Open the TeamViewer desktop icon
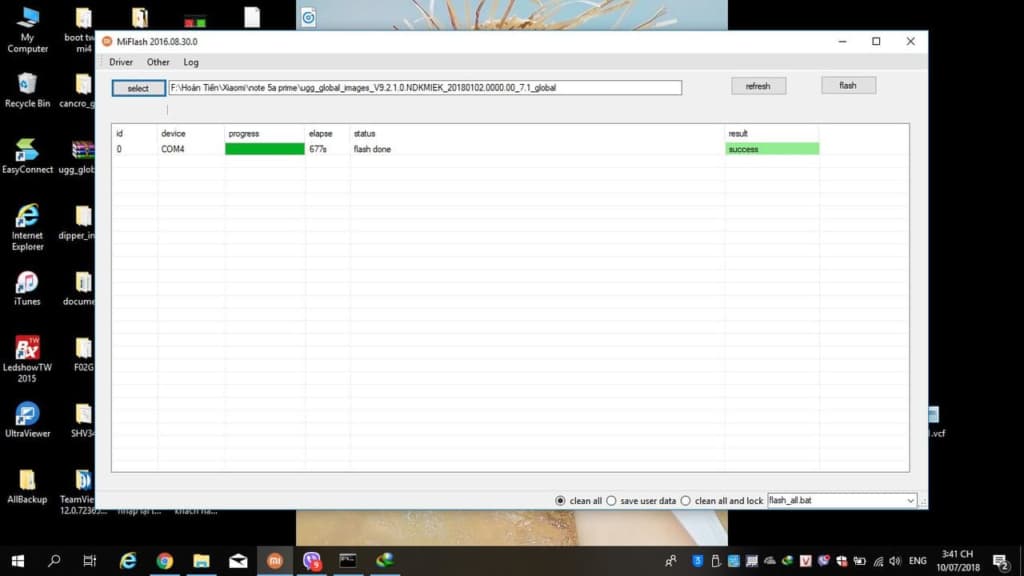 coord(83,492)
